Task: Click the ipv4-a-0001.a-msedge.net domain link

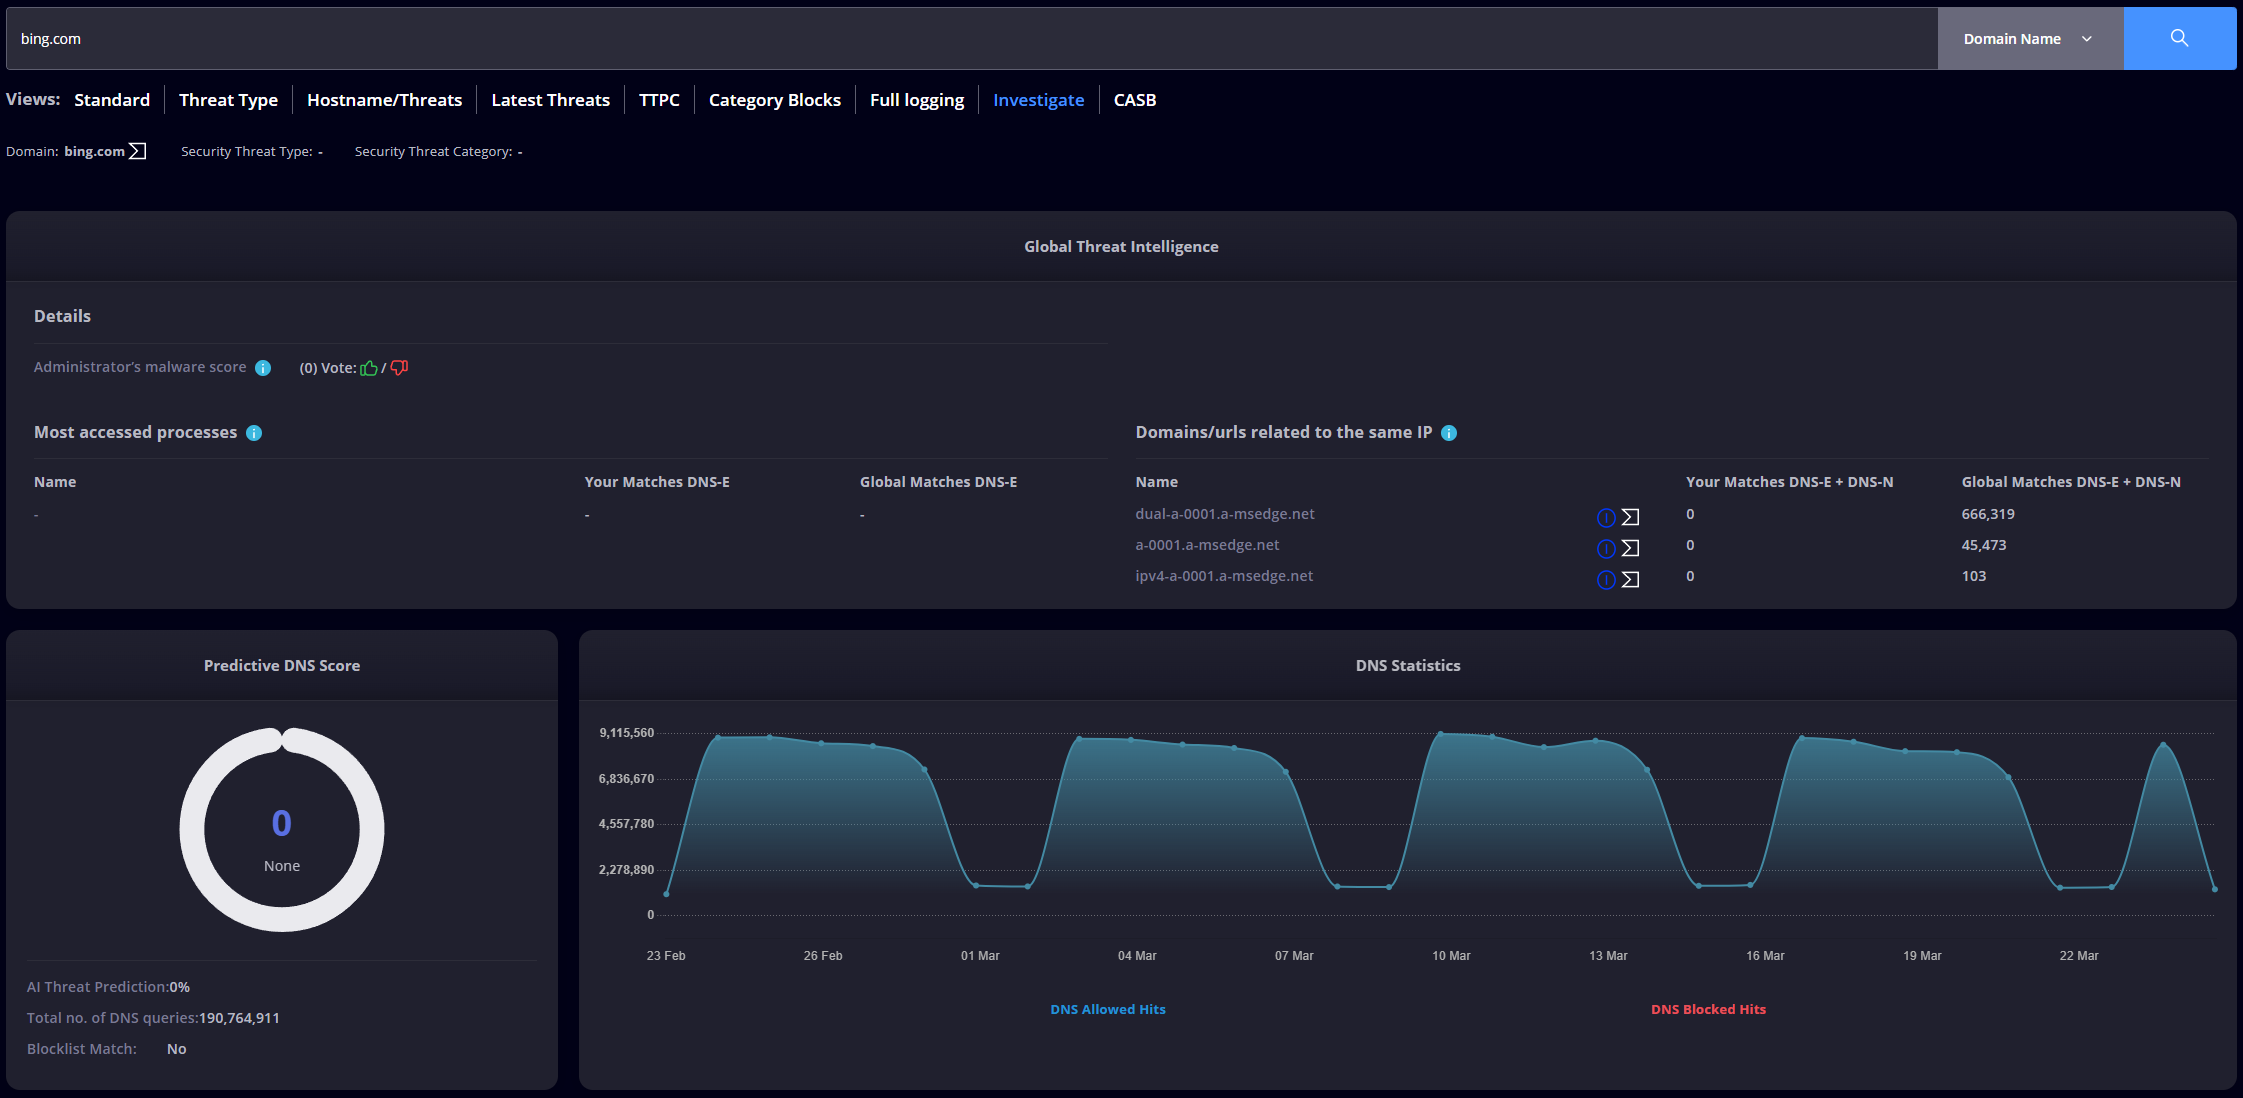Action: click(x=1224, y=576)
